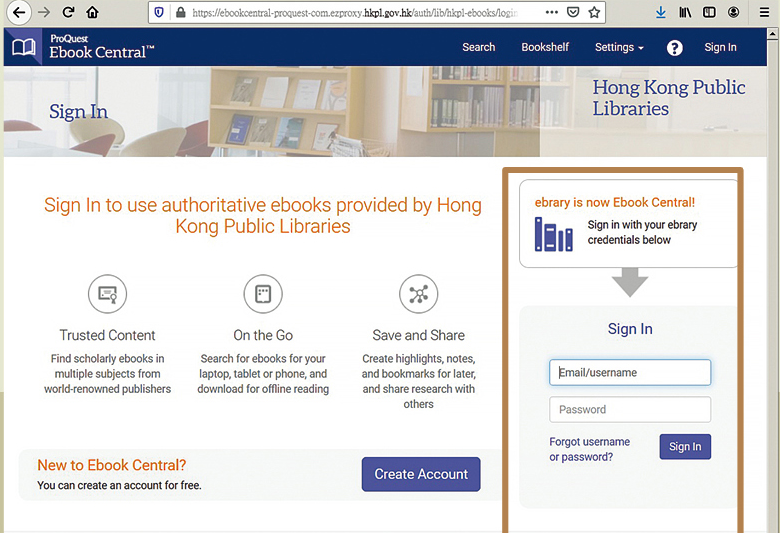Click the Ebook Central open book logo

pos(23,47)
